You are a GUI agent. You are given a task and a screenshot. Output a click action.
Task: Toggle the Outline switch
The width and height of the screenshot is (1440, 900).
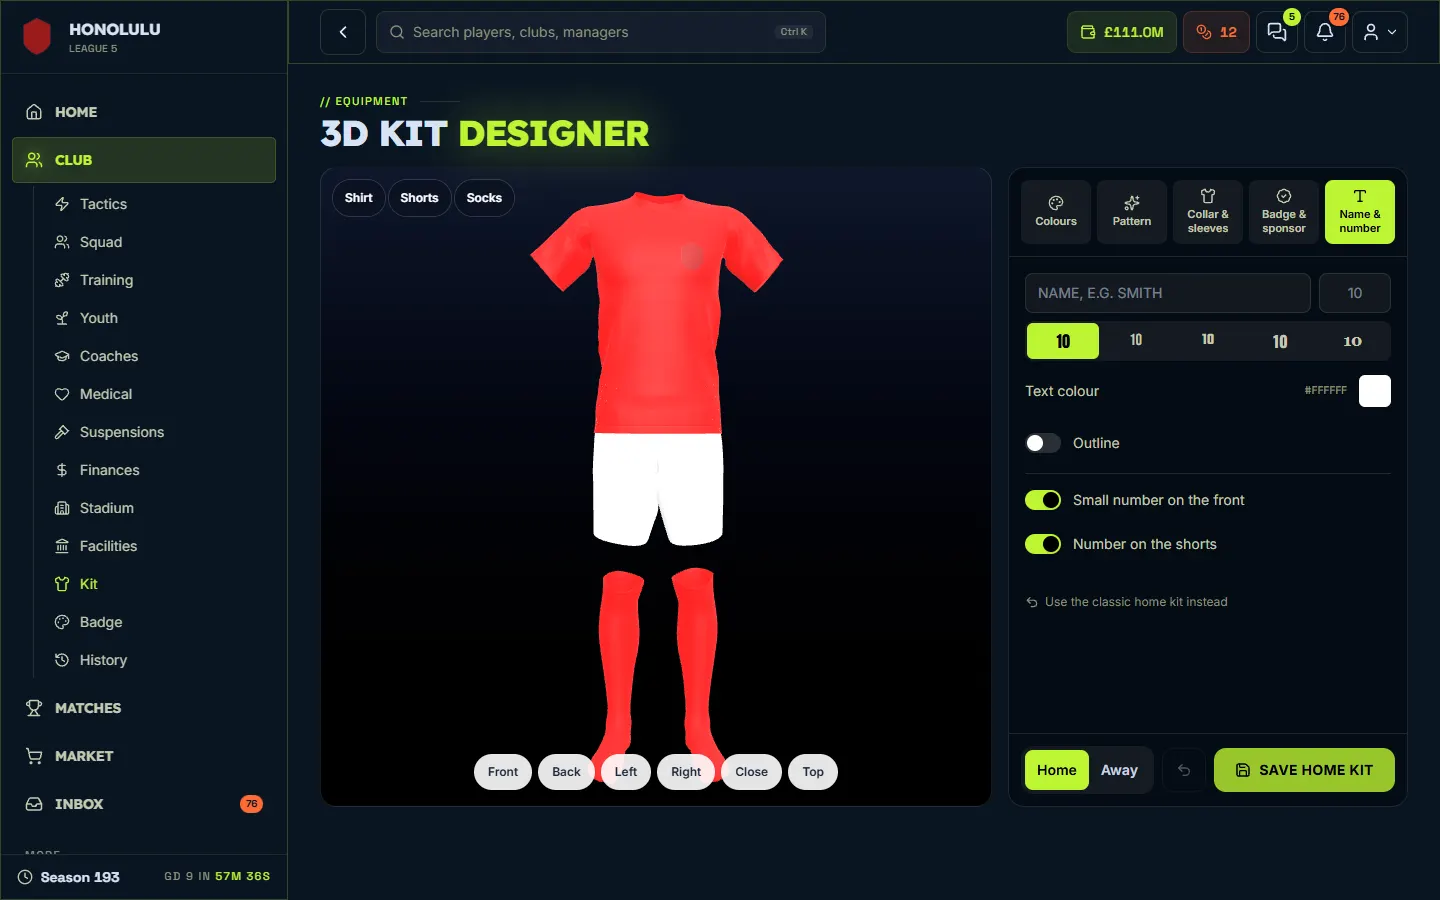click(x=1043, y=443)
